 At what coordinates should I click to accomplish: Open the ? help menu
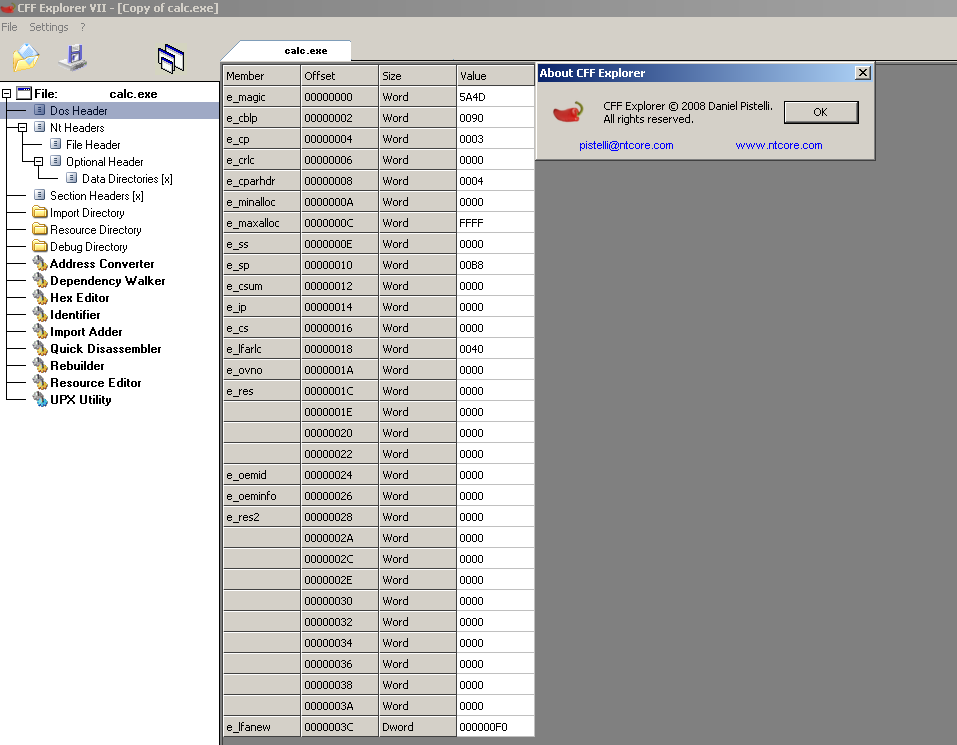[83, 27]
